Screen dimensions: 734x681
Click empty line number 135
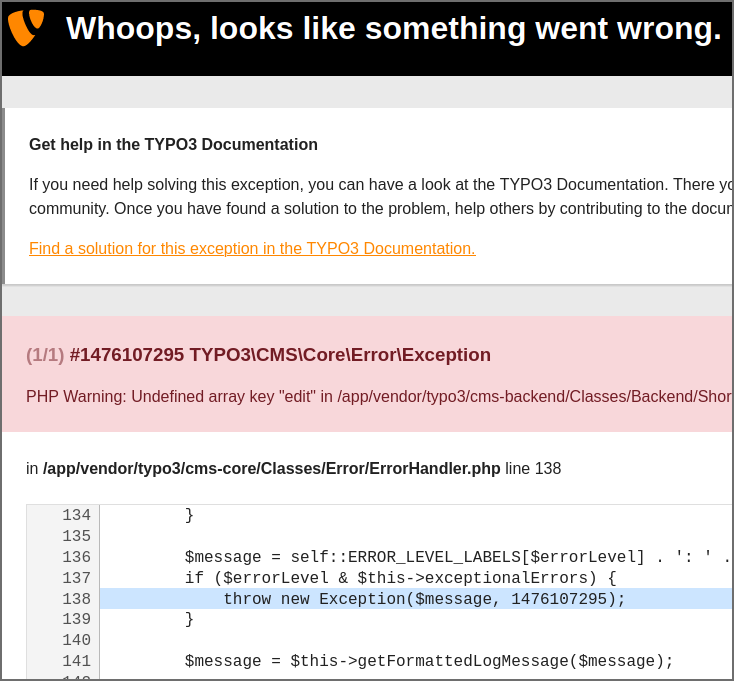point(76,536)
